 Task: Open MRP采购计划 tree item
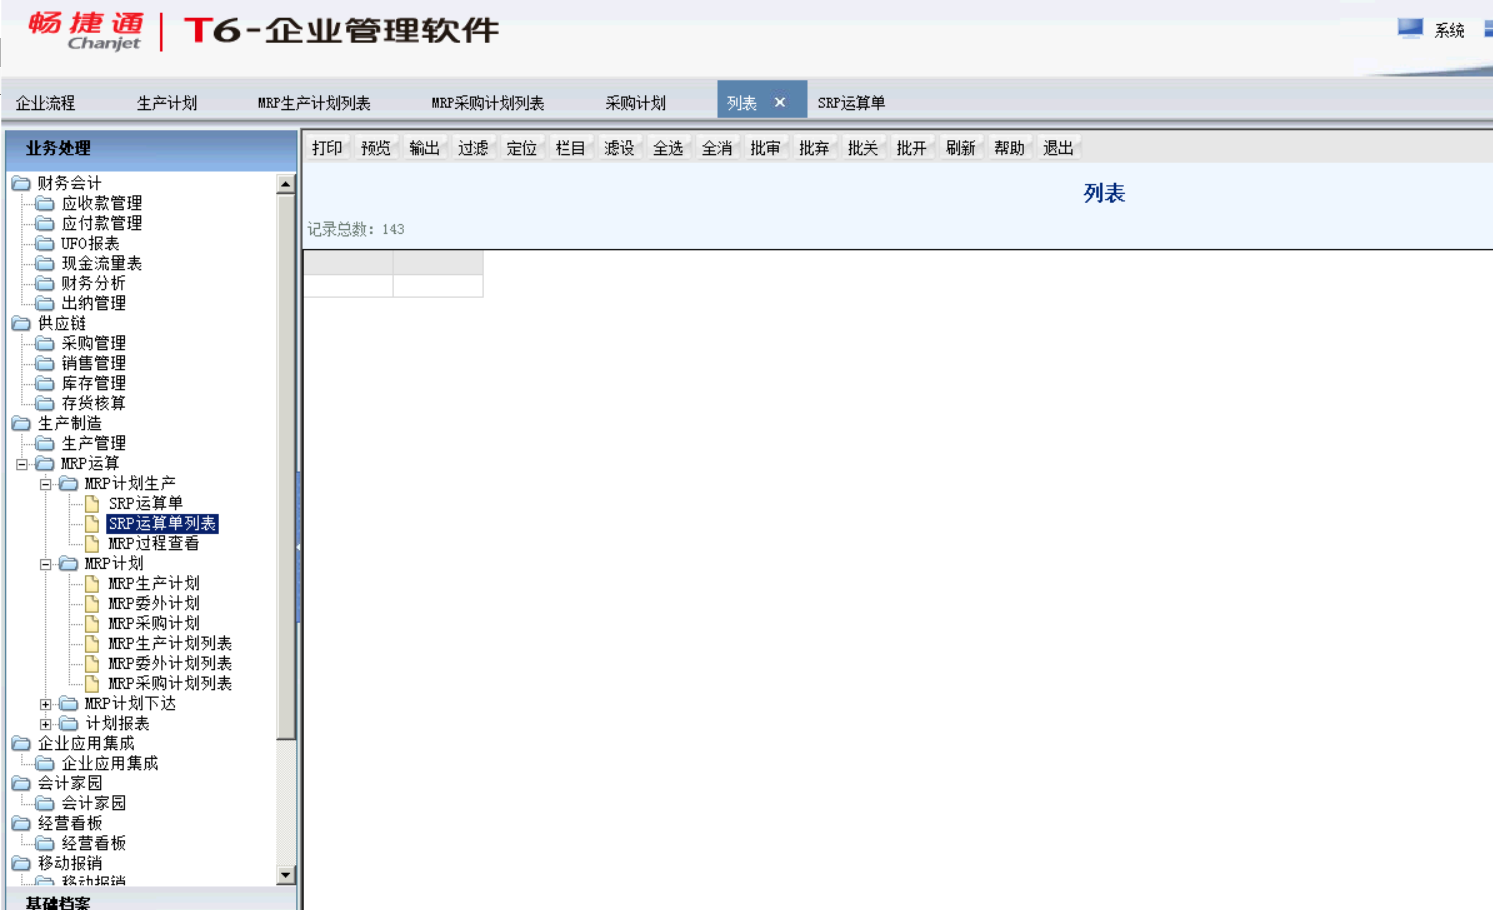click(x=154, y=623)
